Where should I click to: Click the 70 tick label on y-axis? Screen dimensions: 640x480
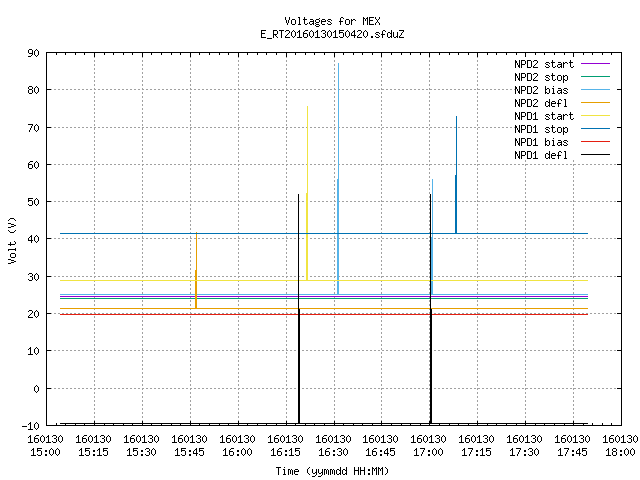[x=34, y=128]
